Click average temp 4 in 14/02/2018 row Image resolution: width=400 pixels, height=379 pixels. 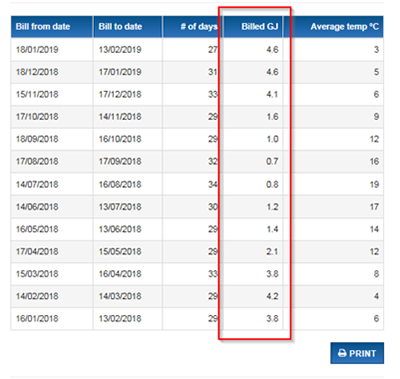point(376,296)
